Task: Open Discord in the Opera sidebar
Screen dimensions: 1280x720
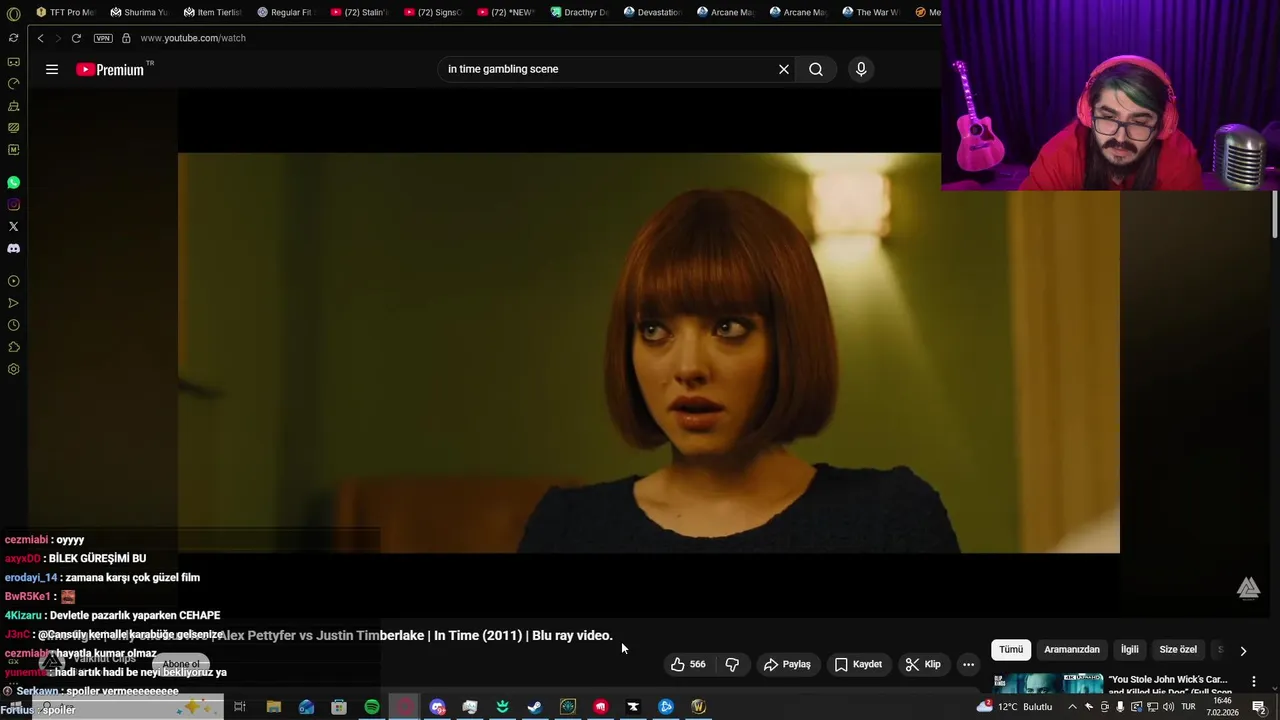Action: (13, 248)
